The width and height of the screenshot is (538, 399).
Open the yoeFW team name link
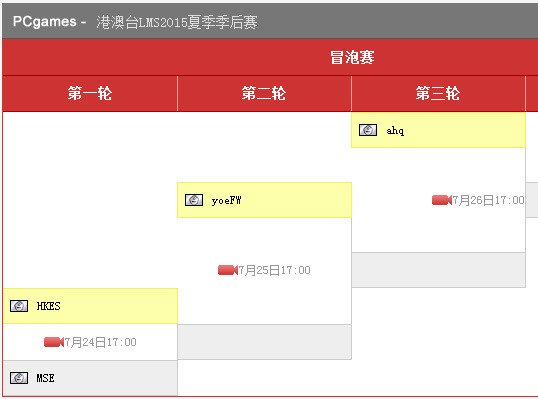click(226, 200)
